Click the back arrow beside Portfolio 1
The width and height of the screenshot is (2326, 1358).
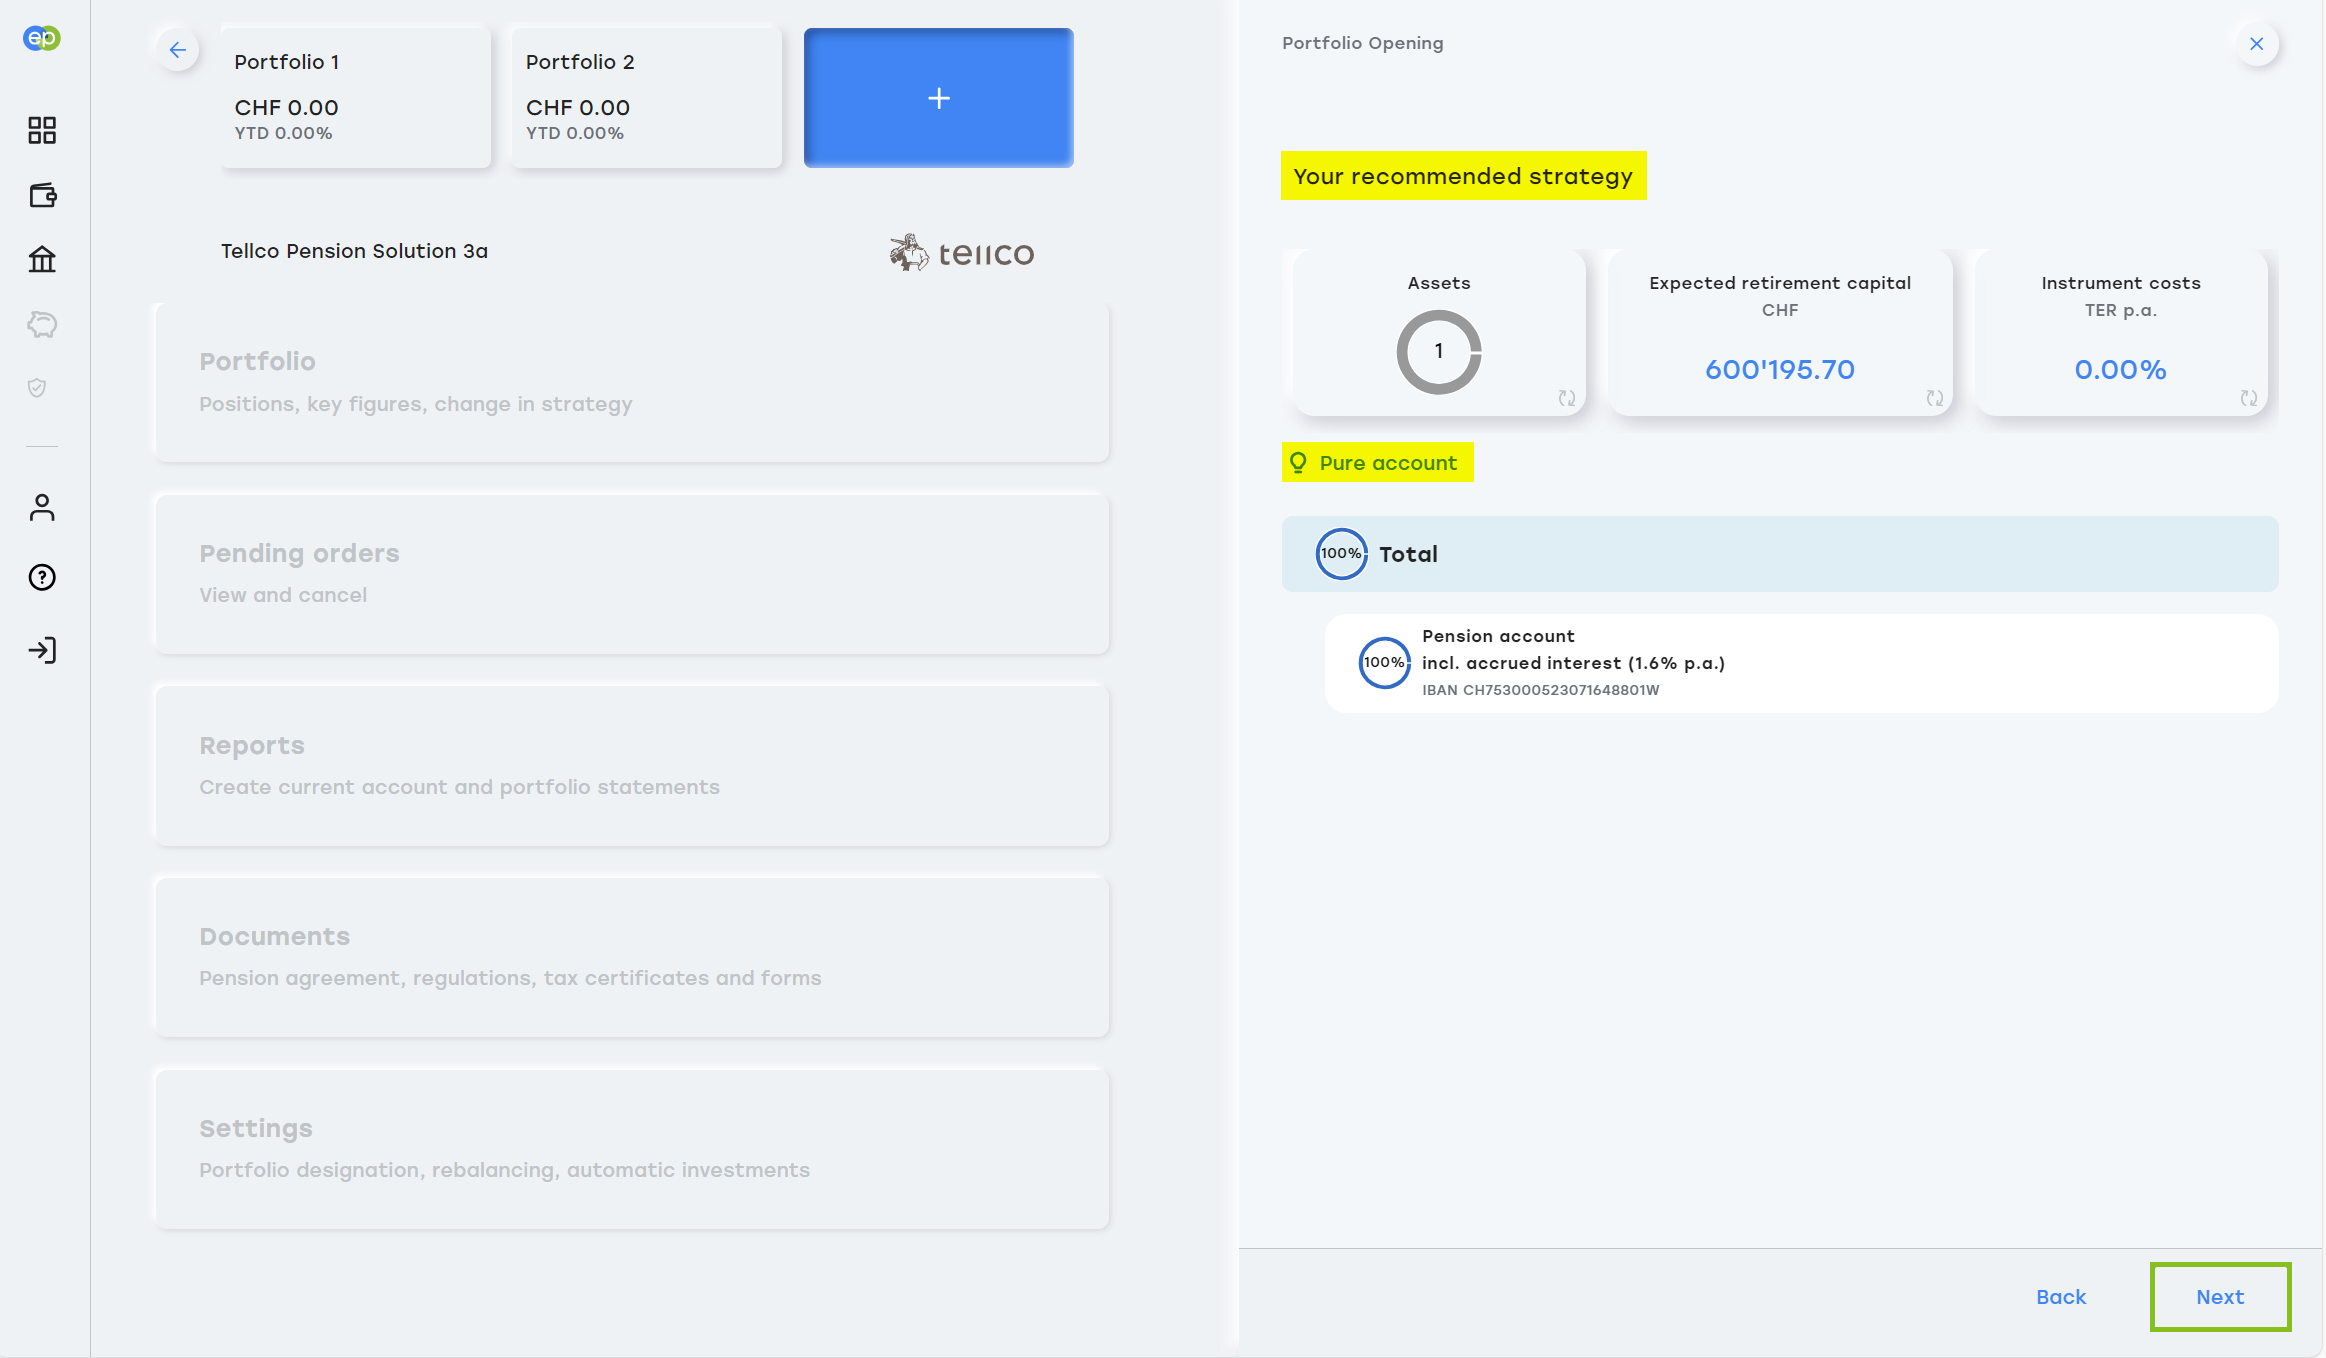(178, 50)
